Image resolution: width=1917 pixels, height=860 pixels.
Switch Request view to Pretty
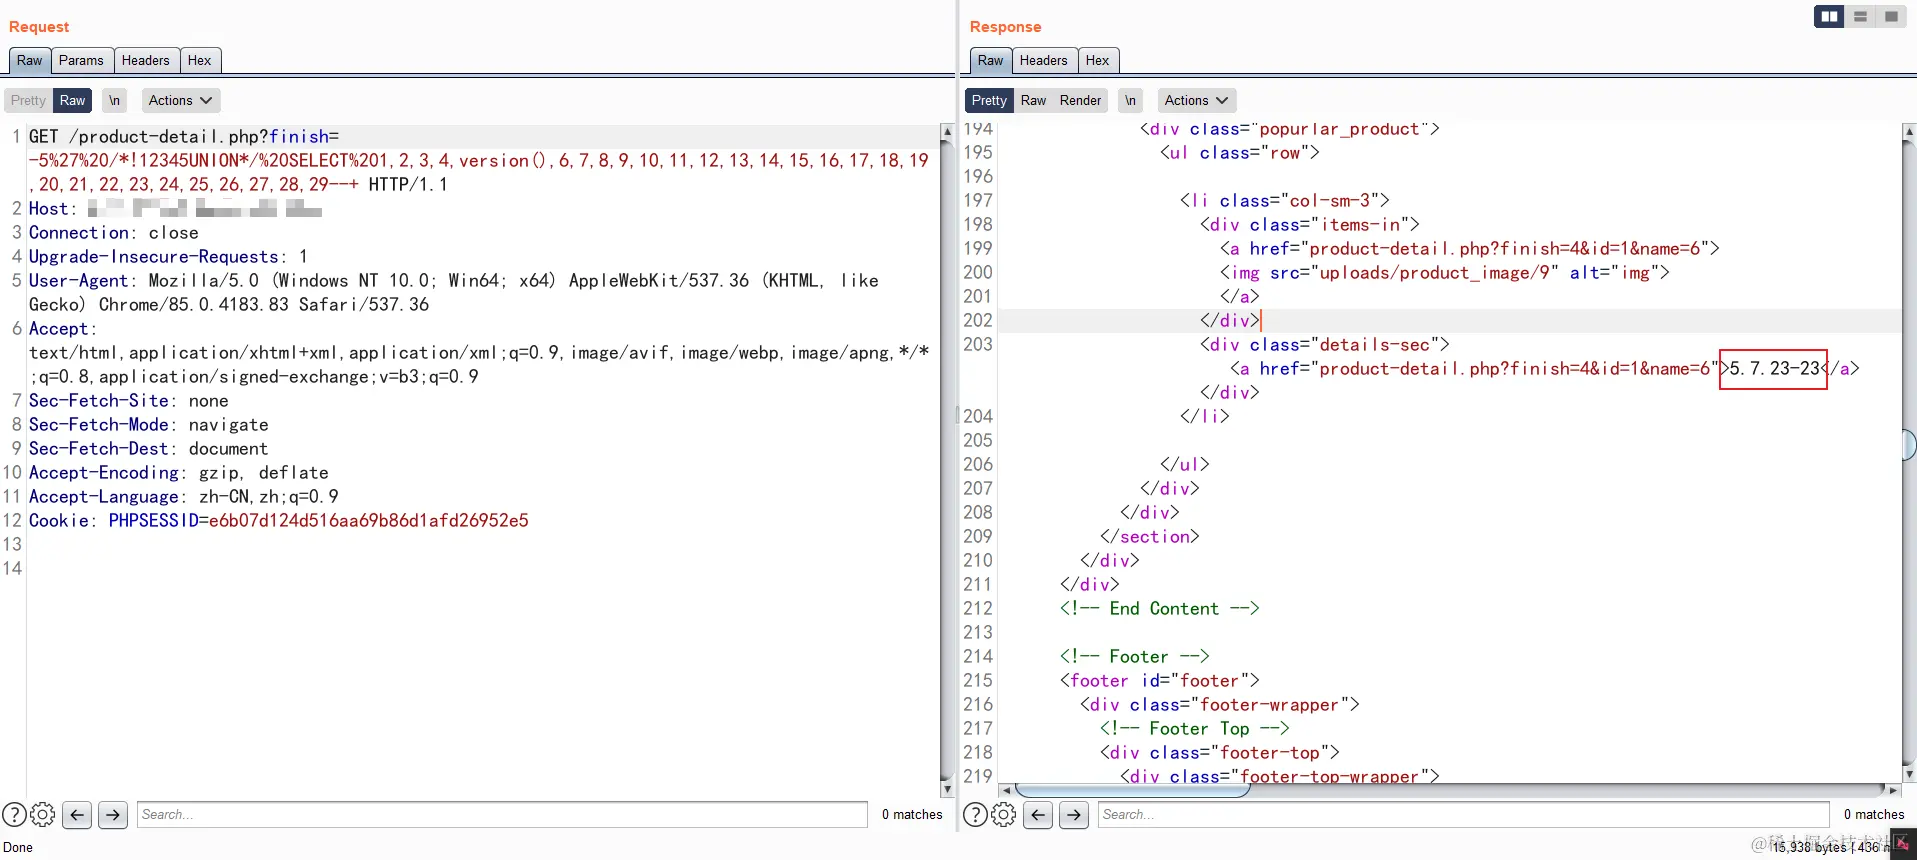click(28, 100)
